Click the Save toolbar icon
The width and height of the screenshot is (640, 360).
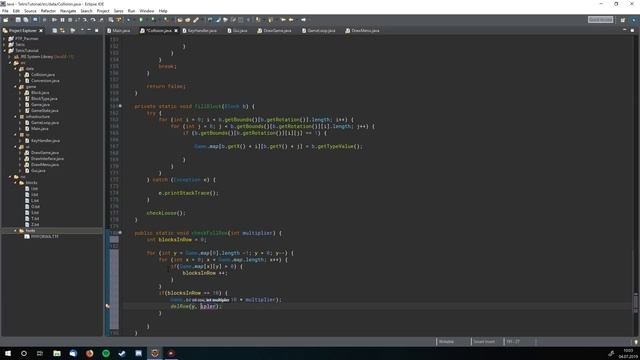pyautogui.click(x=18, y=20)
